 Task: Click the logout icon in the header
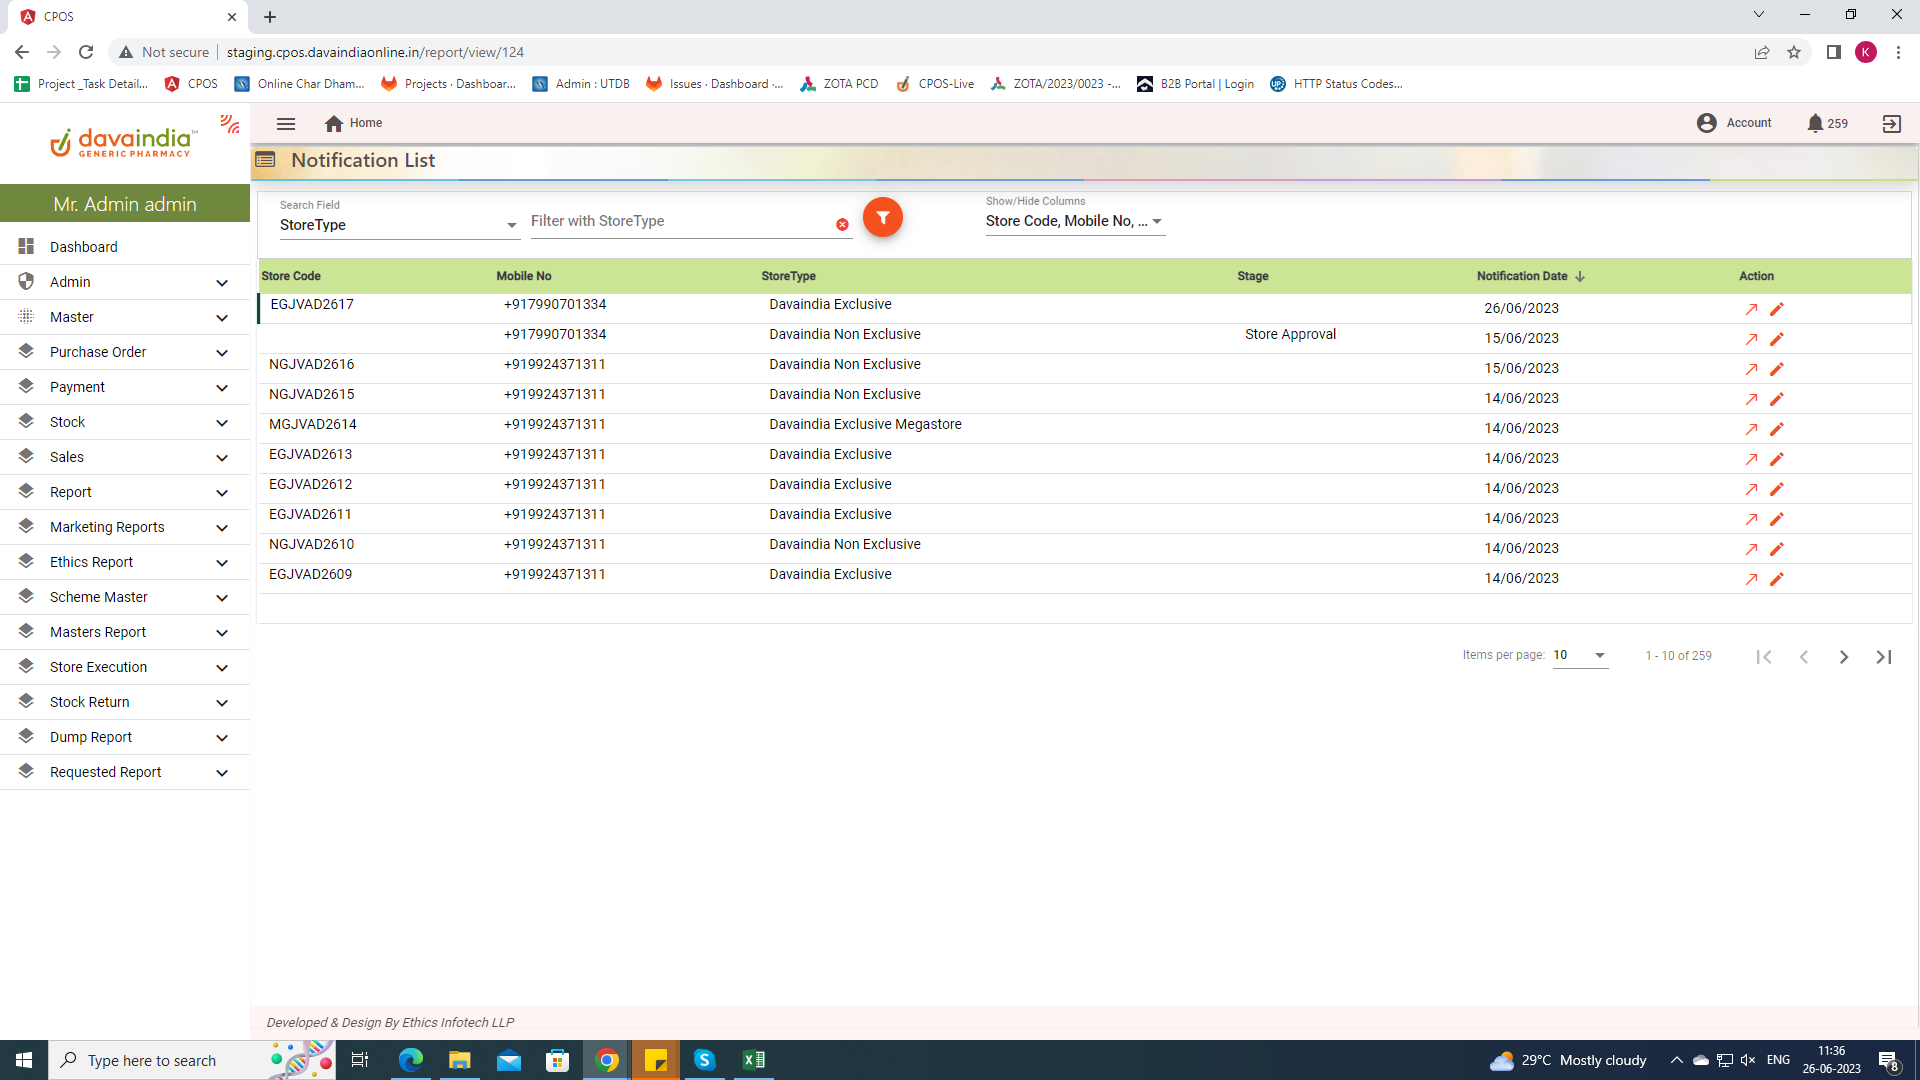1891,123
